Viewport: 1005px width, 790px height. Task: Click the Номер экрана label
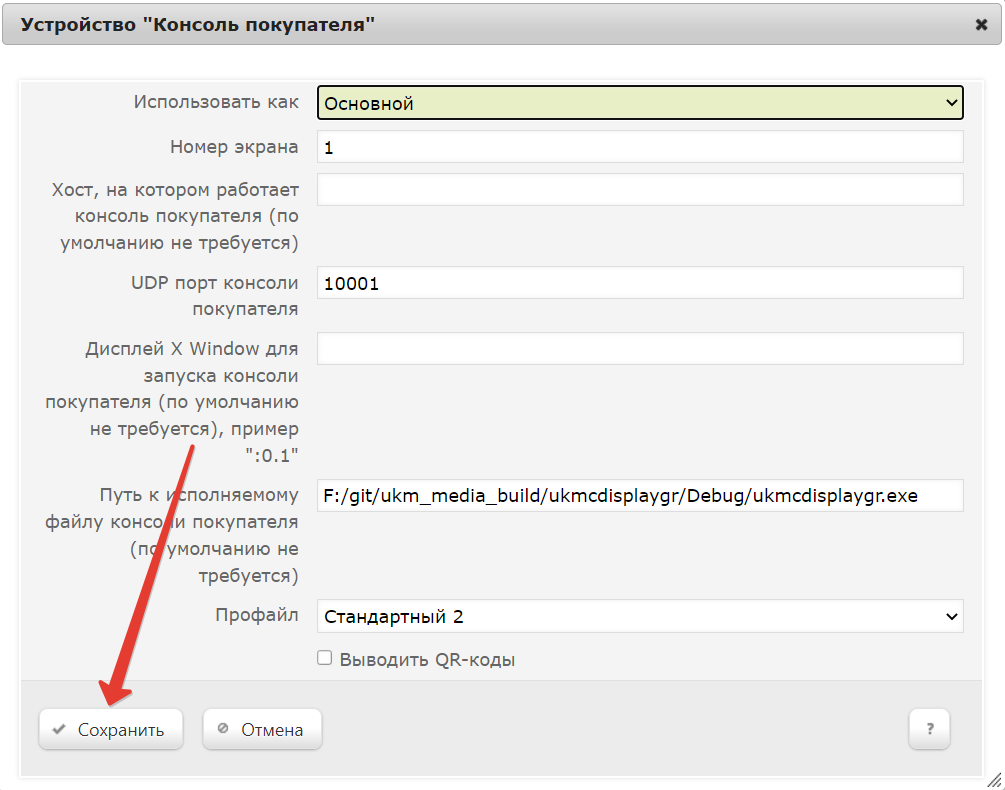point(234,147)
